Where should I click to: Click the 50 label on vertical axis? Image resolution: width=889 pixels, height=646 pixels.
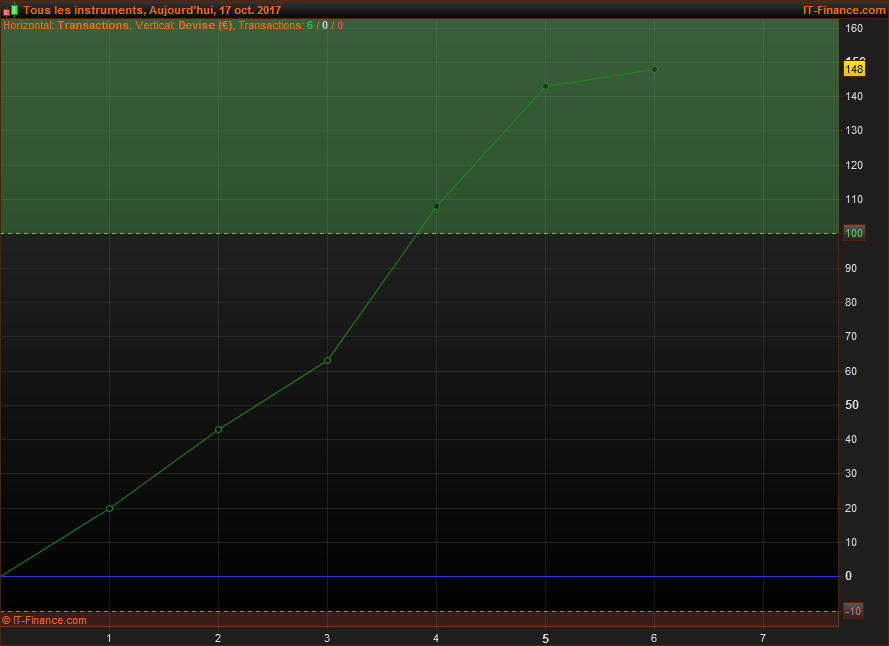pos(852,405)
